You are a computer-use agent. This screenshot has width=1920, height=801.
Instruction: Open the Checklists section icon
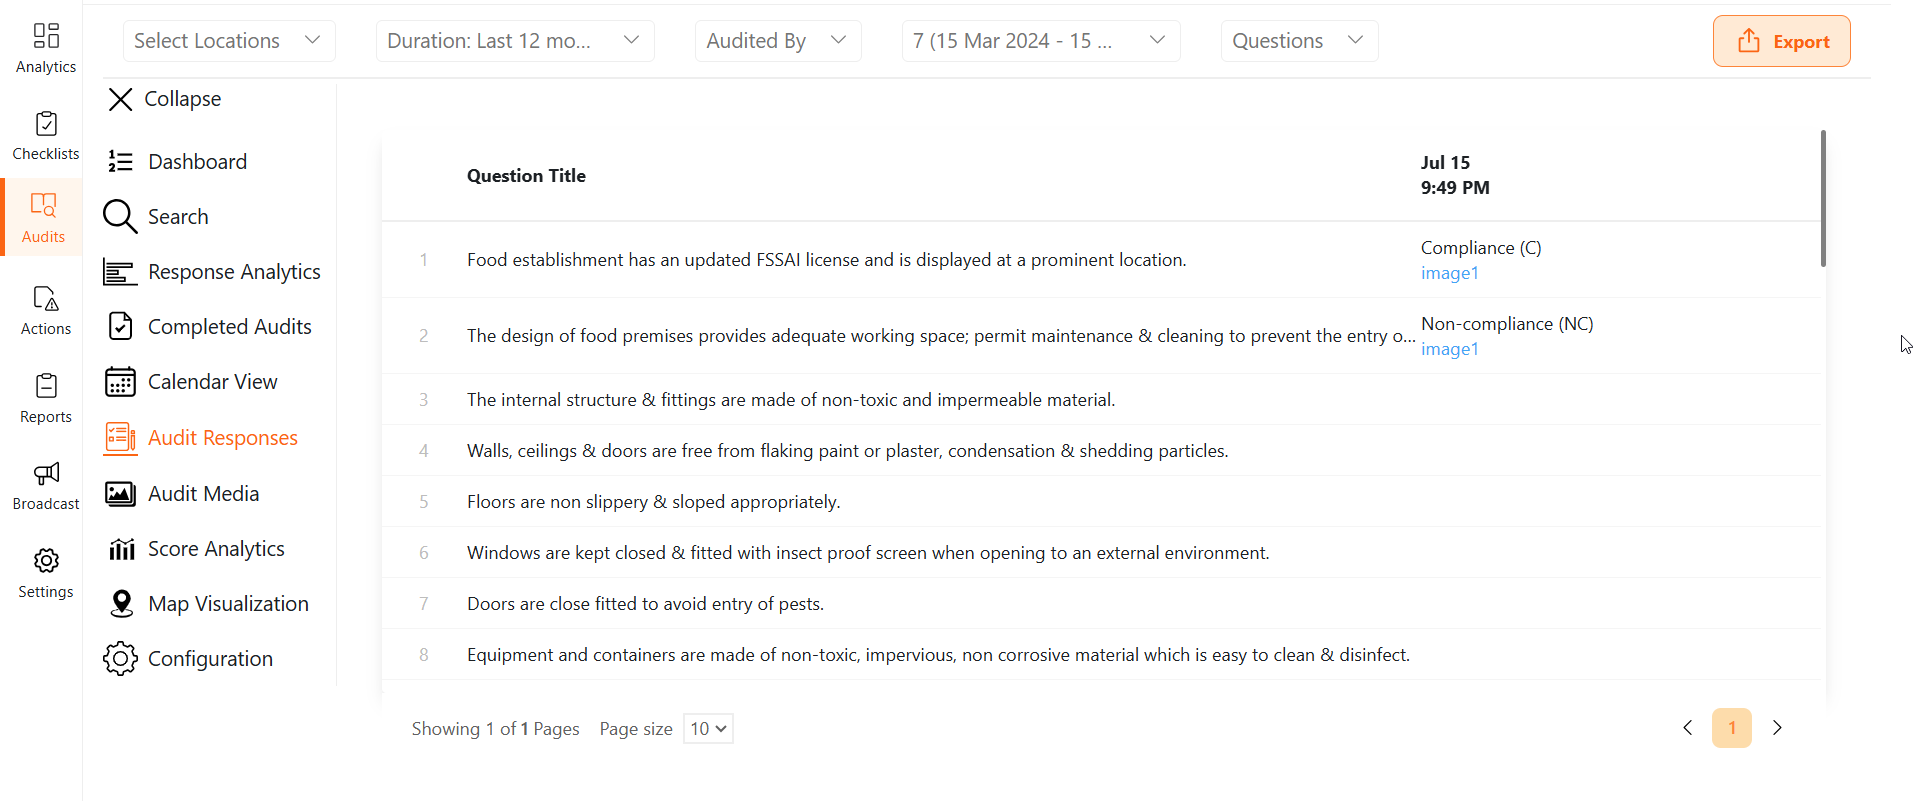click(46, 125)
